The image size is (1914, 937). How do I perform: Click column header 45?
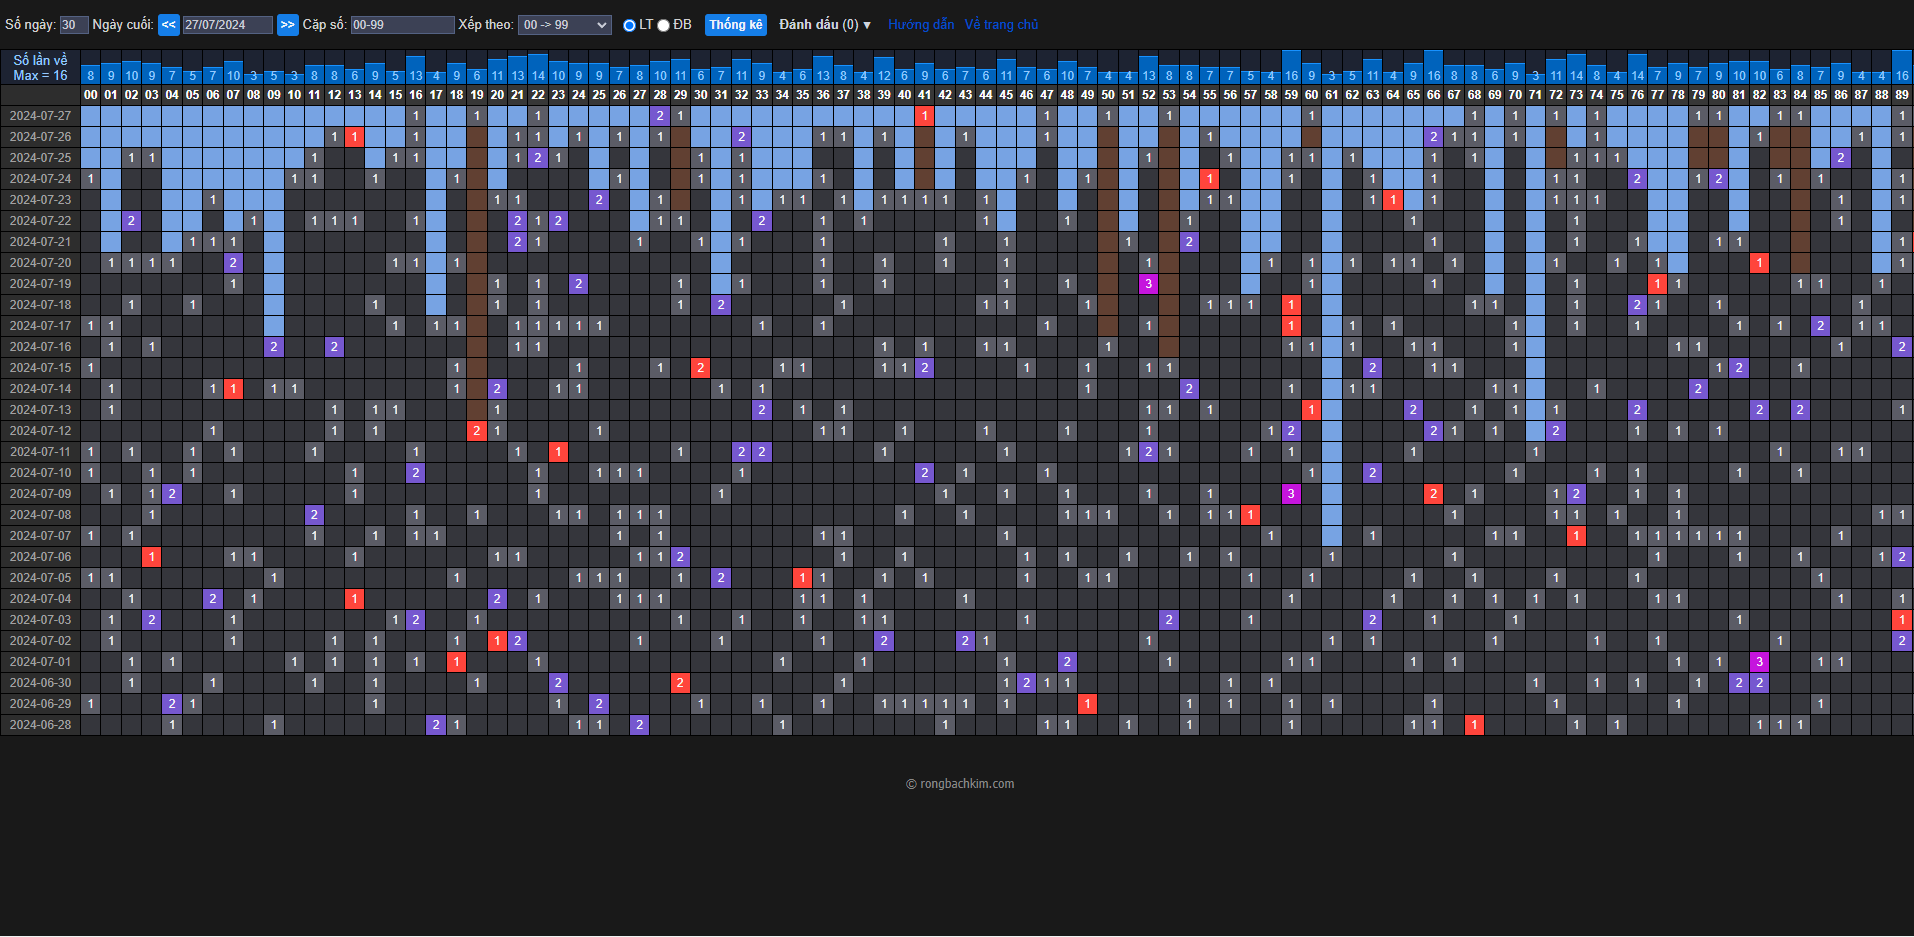1006,95
